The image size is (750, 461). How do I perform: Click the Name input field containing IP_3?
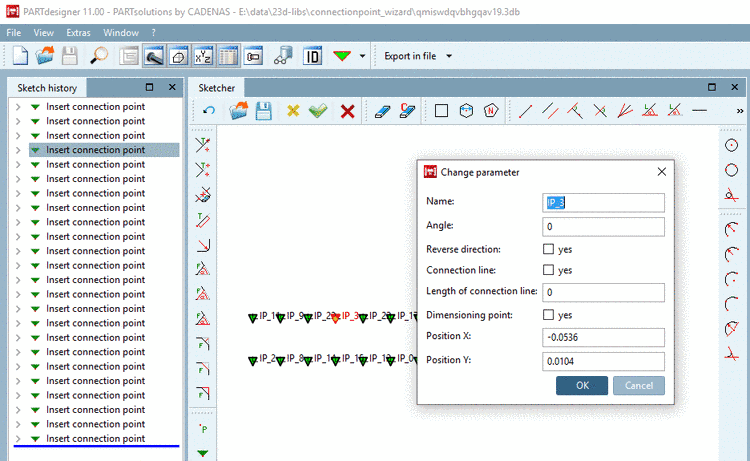[x=603, y=203]
